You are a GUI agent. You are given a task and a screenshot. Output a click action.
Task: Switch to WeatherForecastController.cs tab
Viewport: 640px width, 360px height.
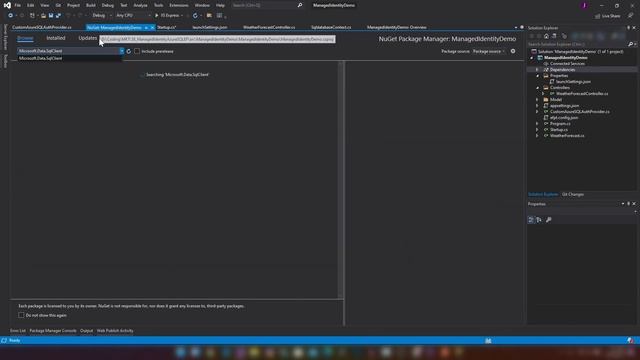[269, 27]
